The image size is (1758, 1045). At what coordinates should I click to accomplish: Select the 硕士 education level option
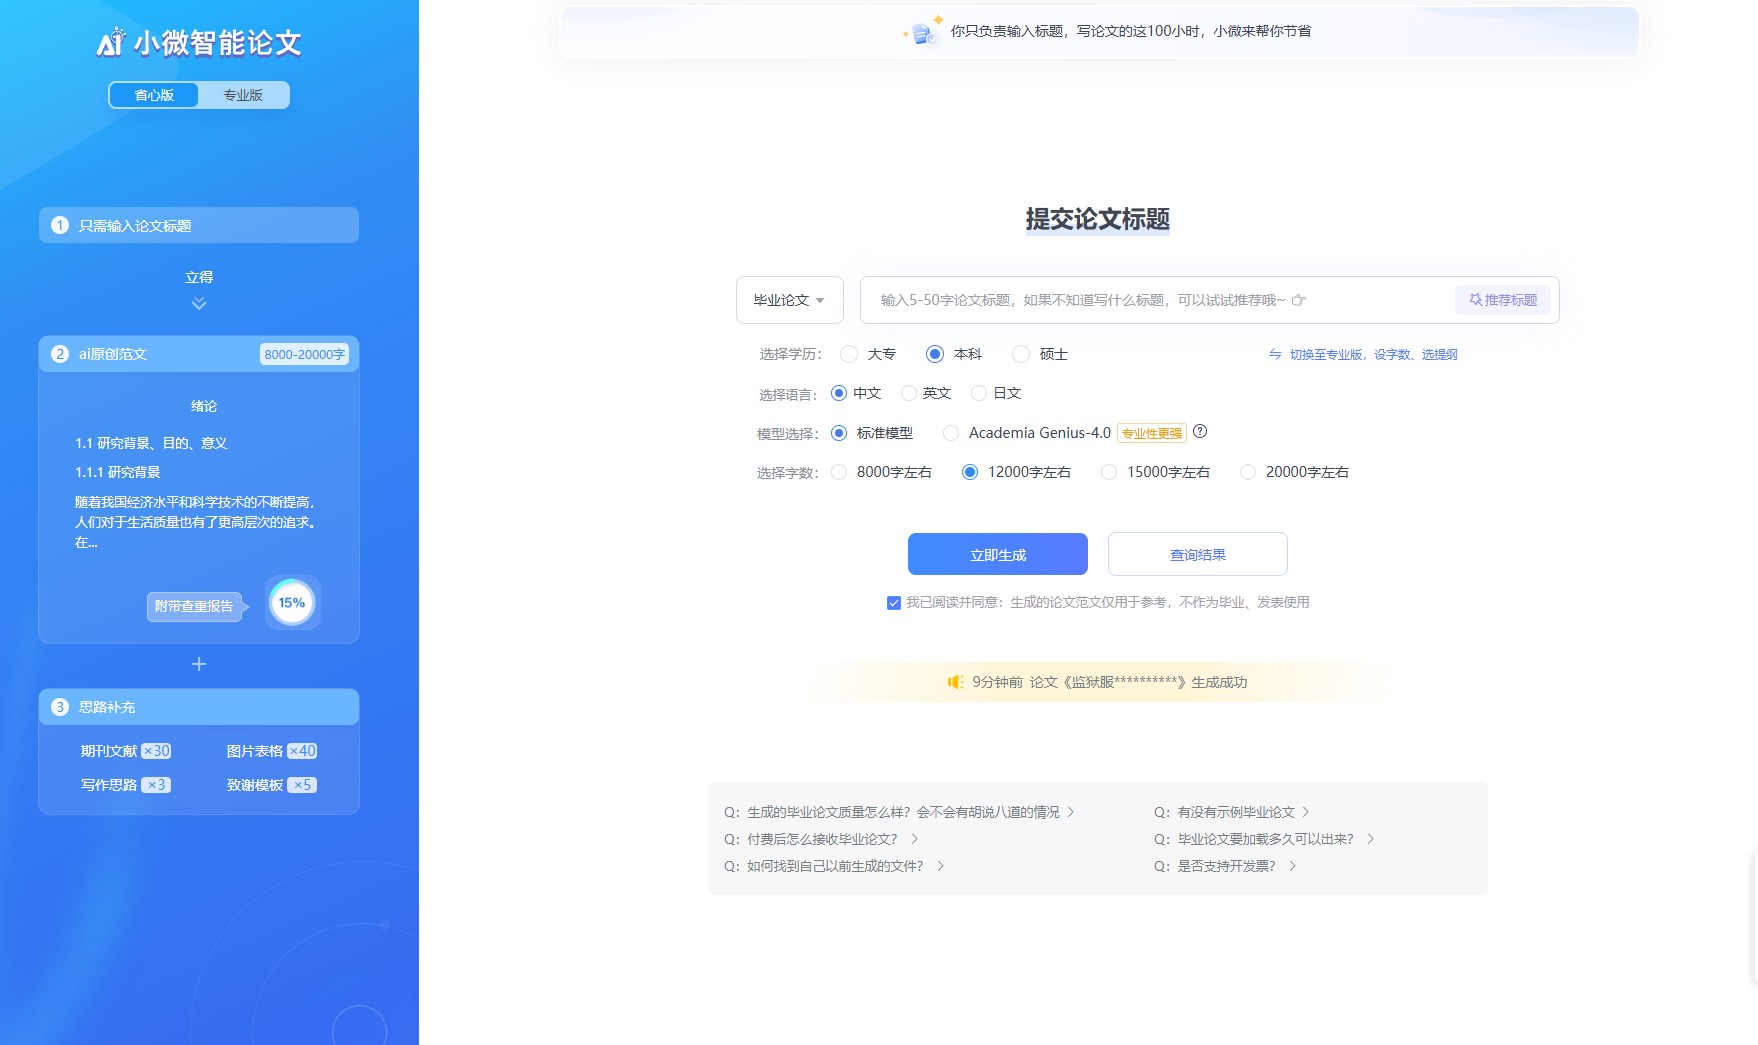coord(1021,353)
